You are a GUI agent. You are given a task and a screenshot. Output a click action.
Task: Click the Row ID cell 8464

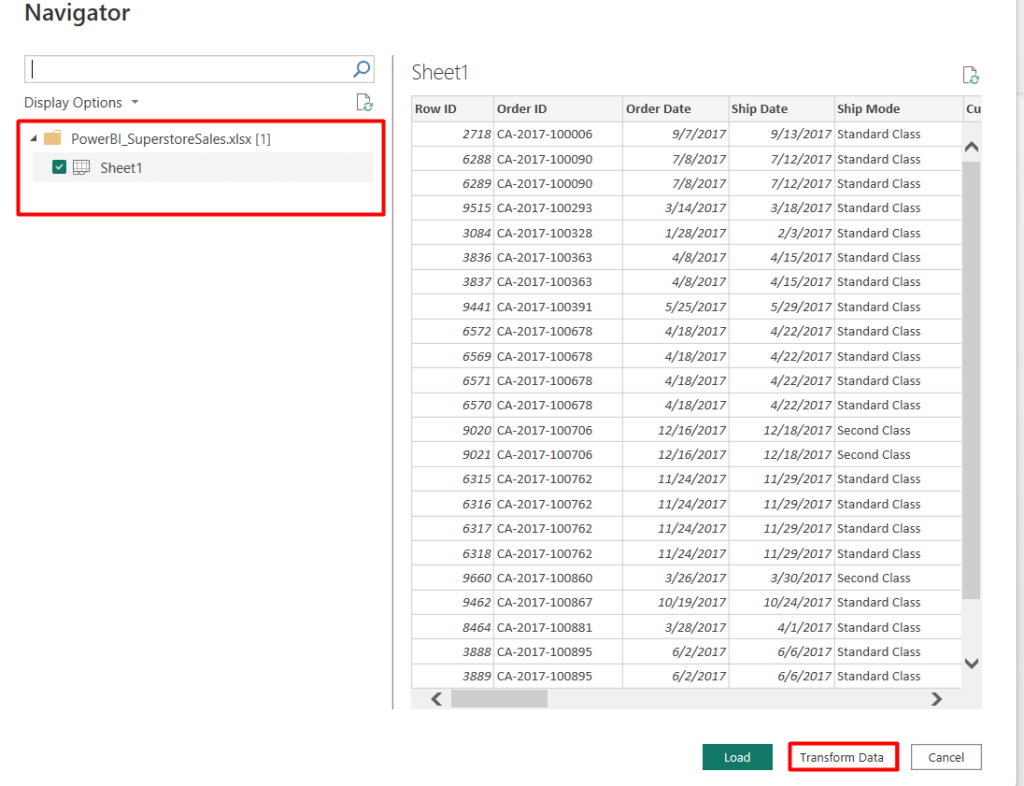(x=452, y=627)
